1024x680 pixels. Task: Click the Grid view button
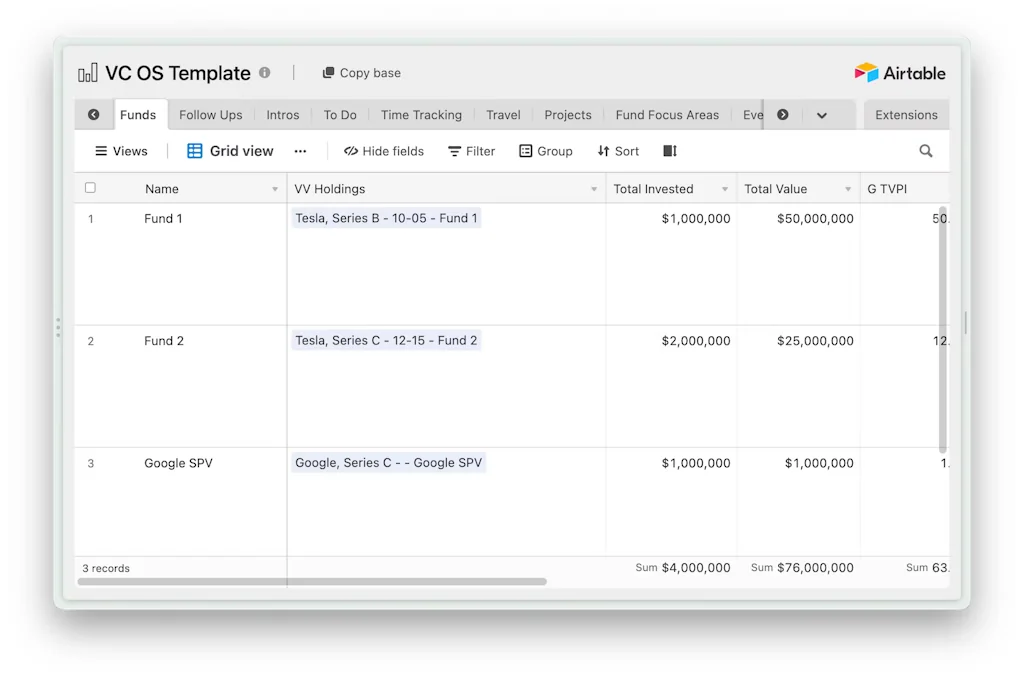(231, 151)
